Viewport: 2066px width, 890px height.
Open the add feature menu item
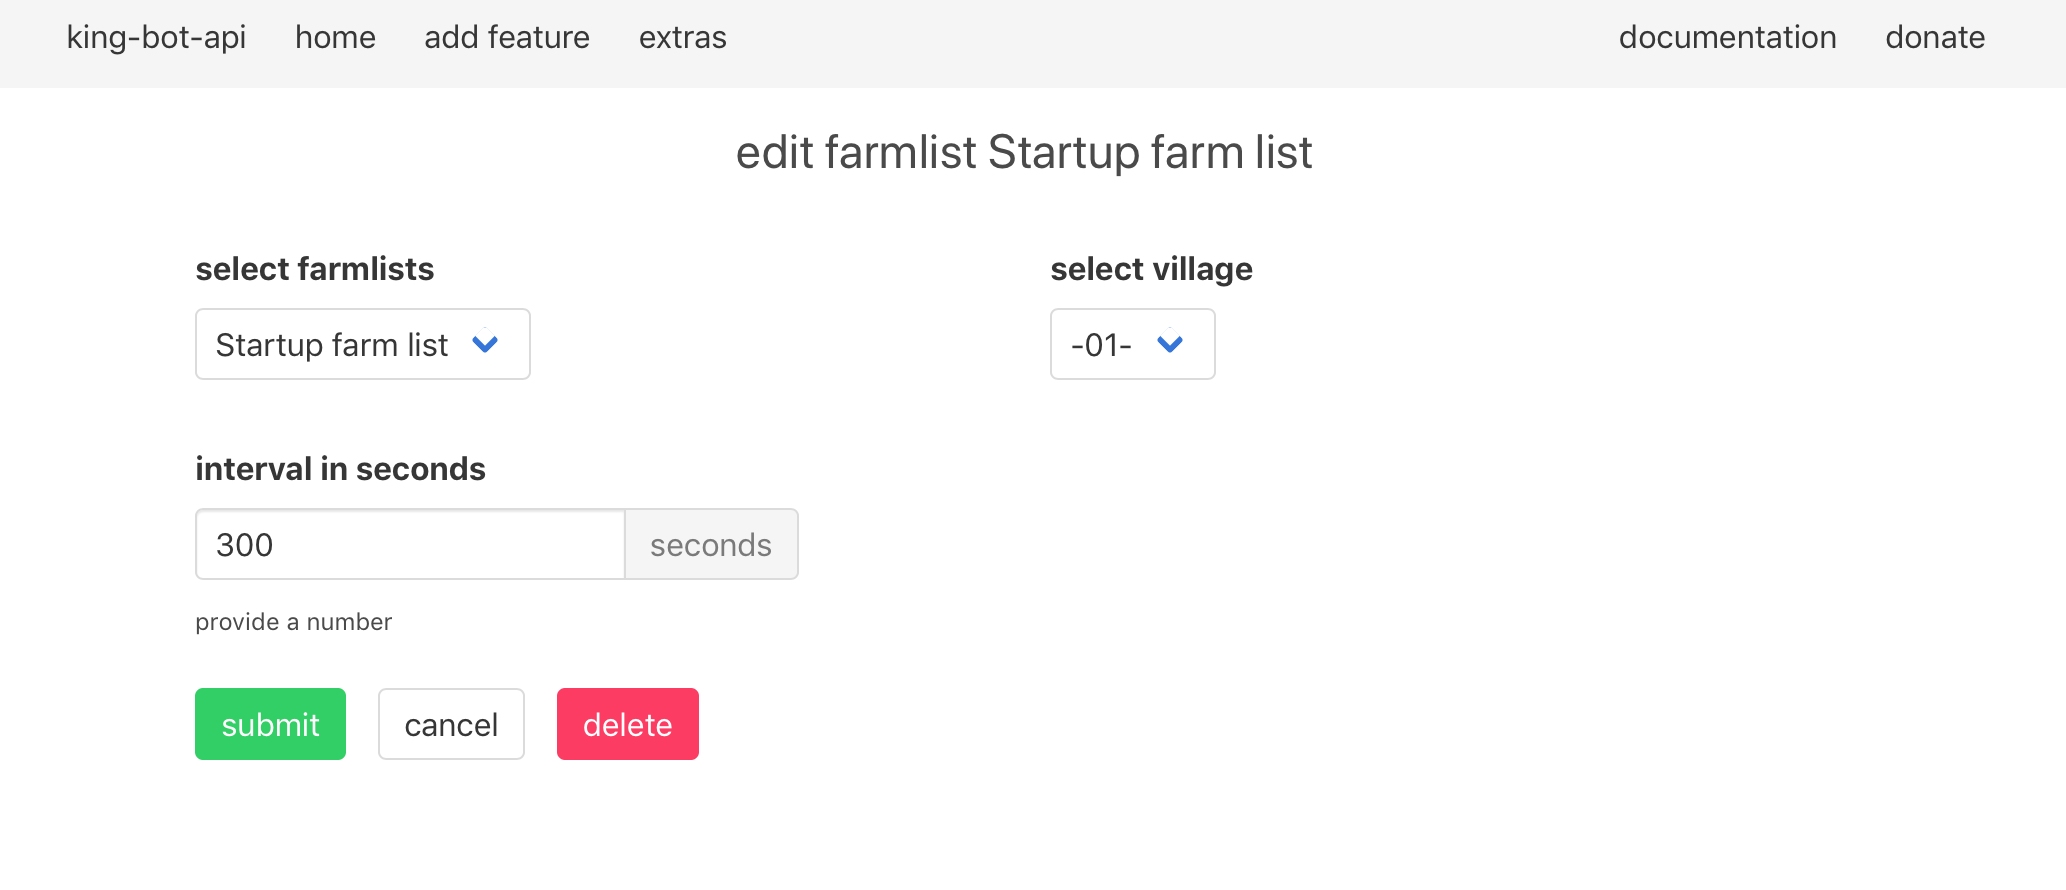[507, 38]
